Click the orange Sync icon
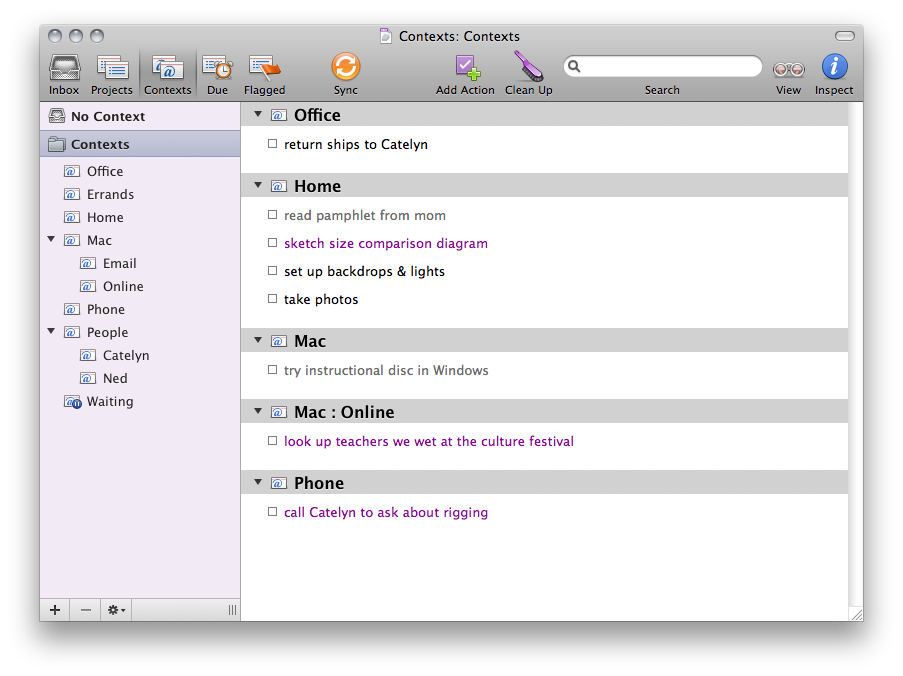Viewport: 903px width, 676px height. point(345,67)
